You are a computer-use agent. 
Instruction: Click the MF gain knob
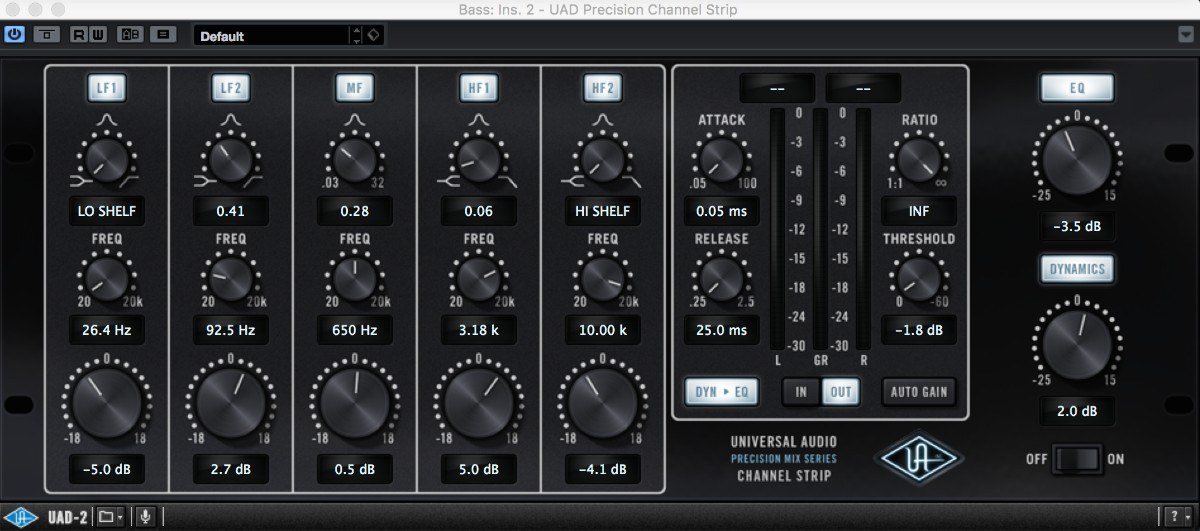tap(355, 402)
